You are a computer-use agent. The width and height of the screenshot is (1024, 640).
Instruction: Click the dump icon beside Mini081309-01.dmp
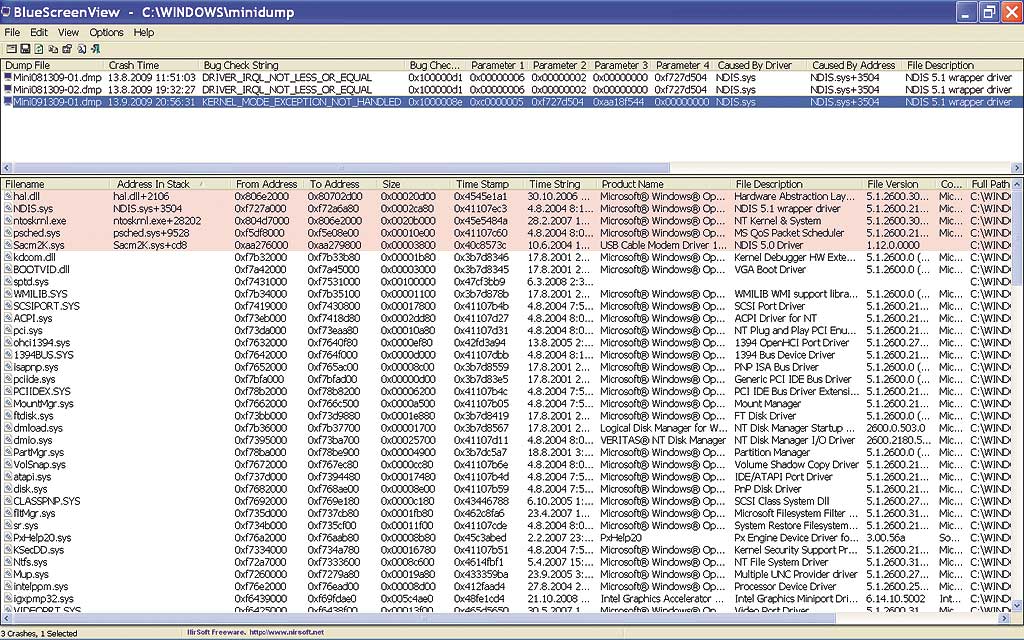pos(8,78)
